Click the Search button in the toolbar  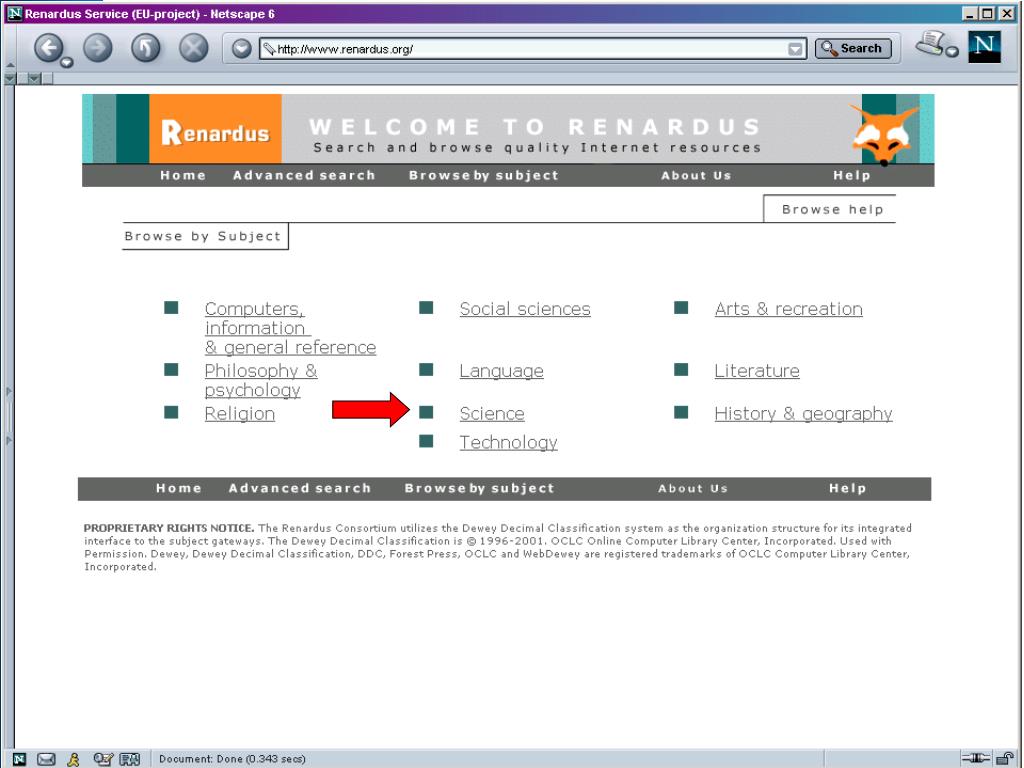click(853, 48)
